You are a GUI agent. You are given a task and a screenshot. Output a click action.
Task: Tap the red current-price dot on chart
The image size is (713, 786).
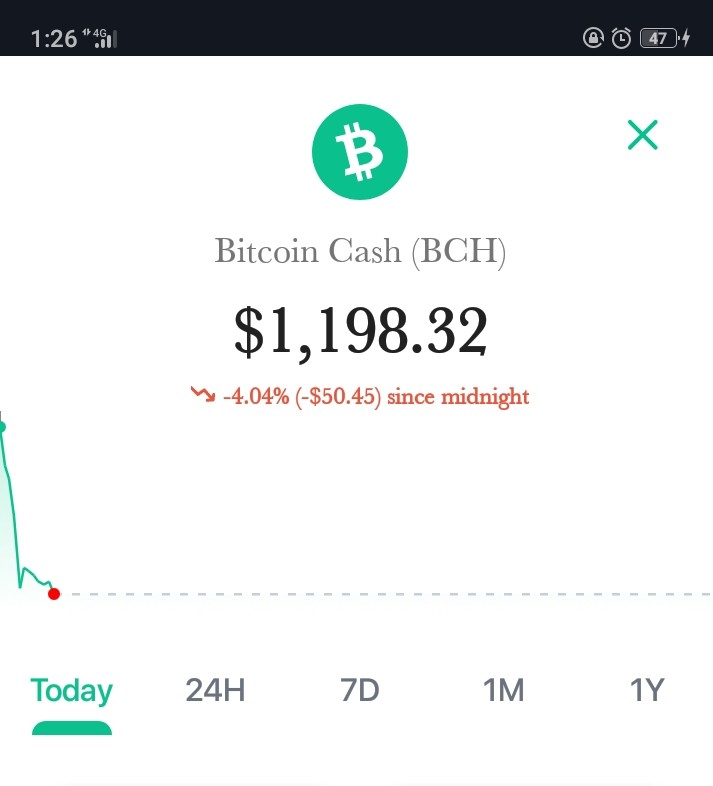coord(54,594)
